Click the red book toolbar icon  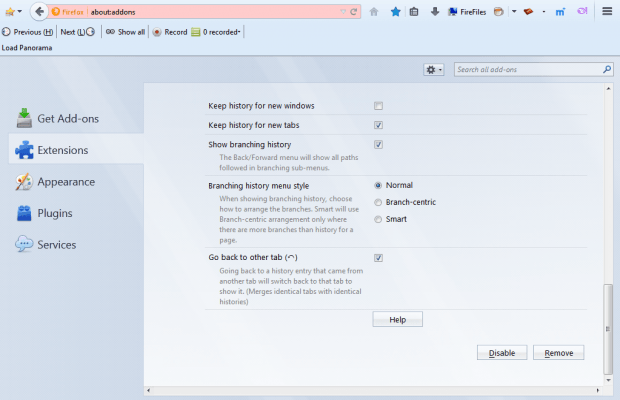(528, 12)
